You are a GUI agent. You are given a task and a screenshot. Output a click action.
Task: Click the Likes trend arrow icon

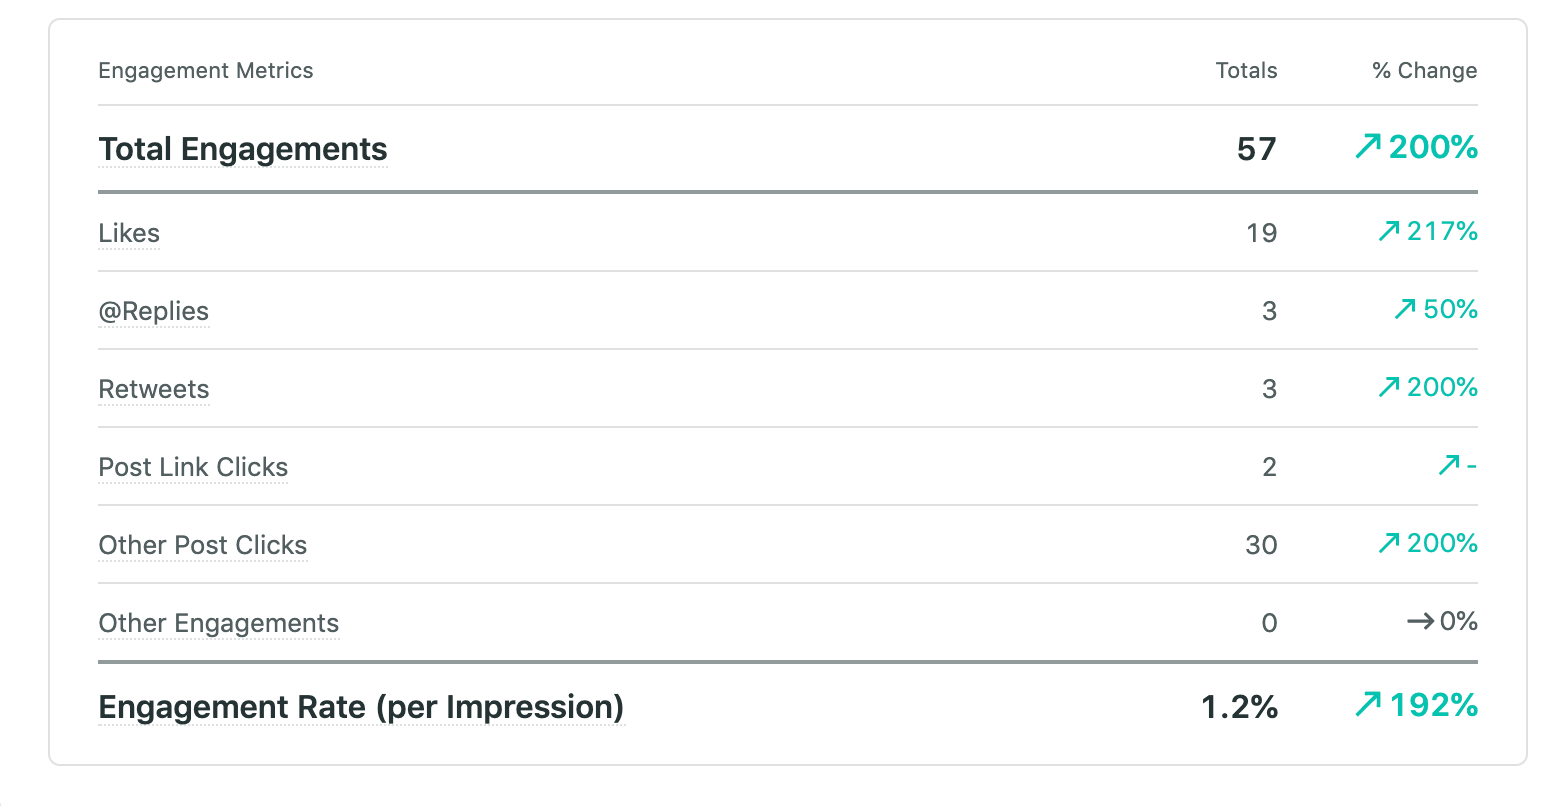[x=1388, y=232]
